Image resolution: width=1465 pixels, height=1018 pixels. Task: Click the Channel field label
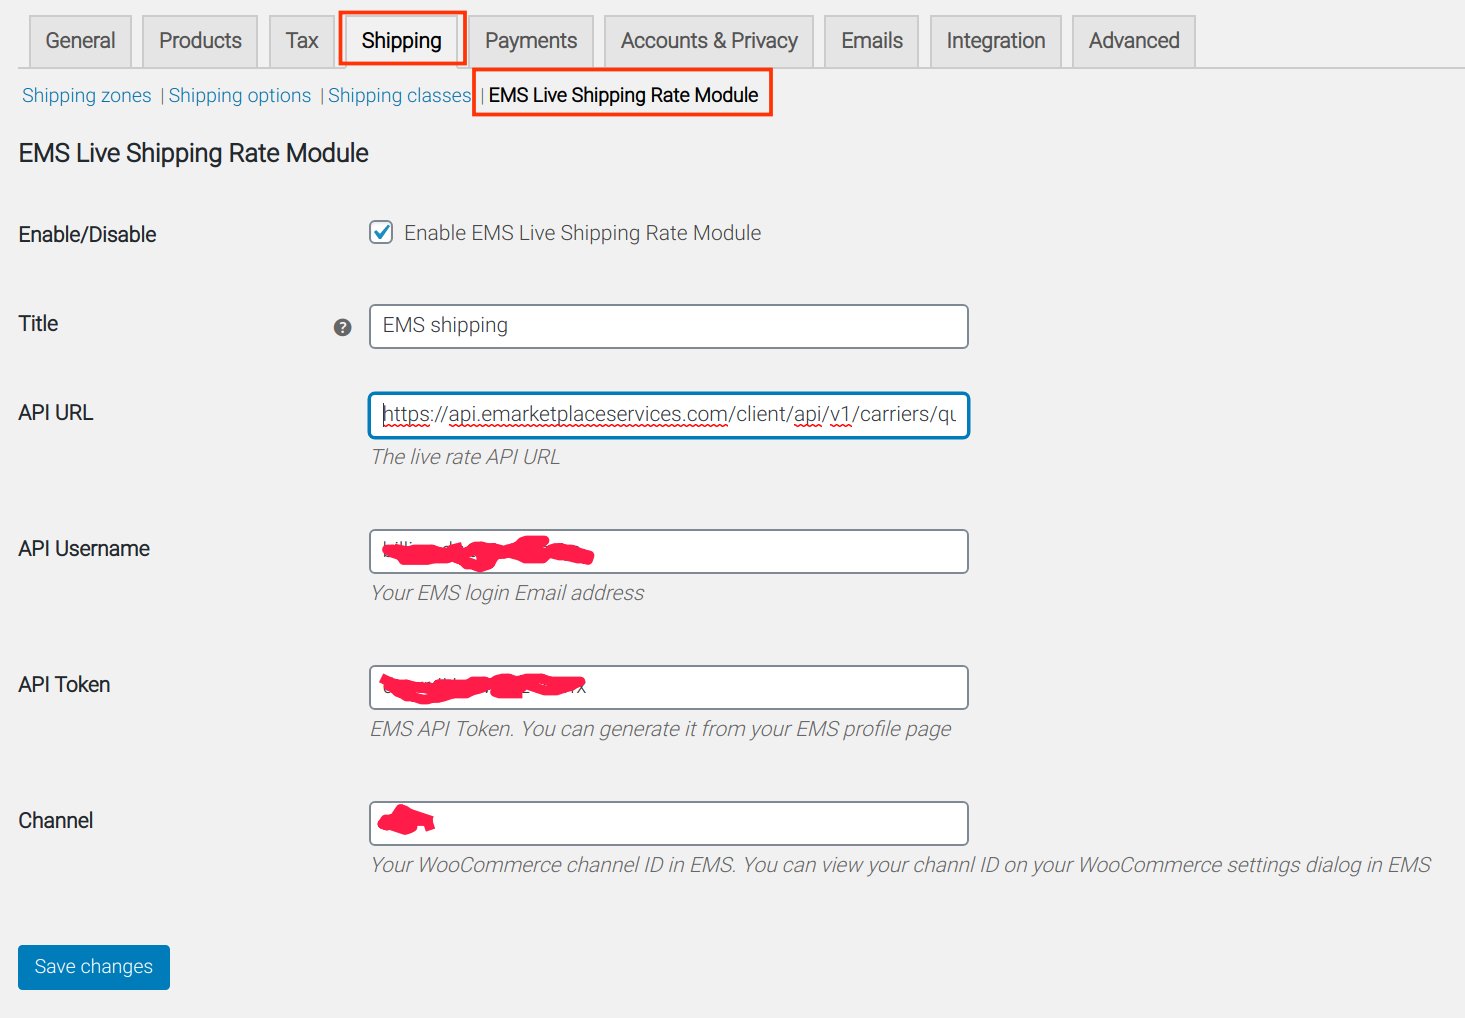[56, 820]
